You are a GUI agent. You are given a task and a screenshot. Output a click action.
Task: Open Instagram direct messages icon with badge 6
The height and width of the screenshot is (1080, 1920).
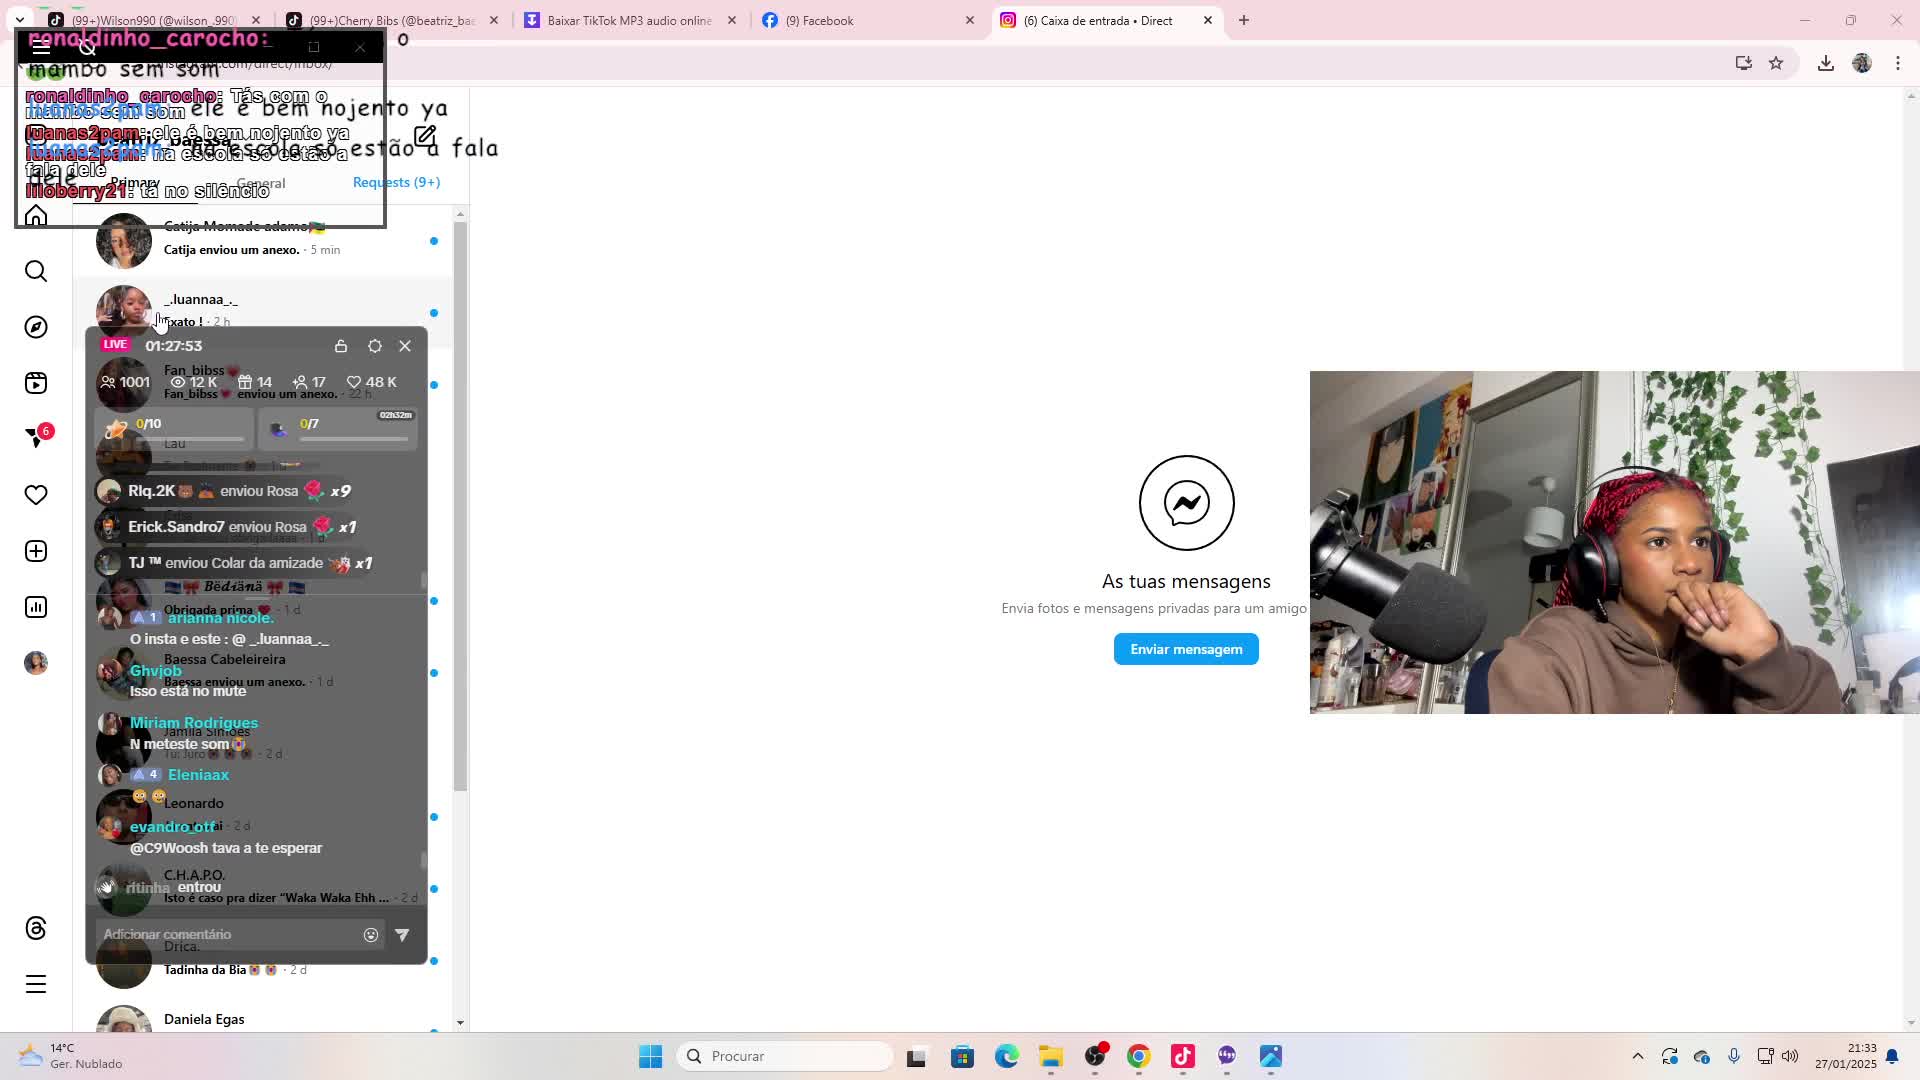coord(38,437)
